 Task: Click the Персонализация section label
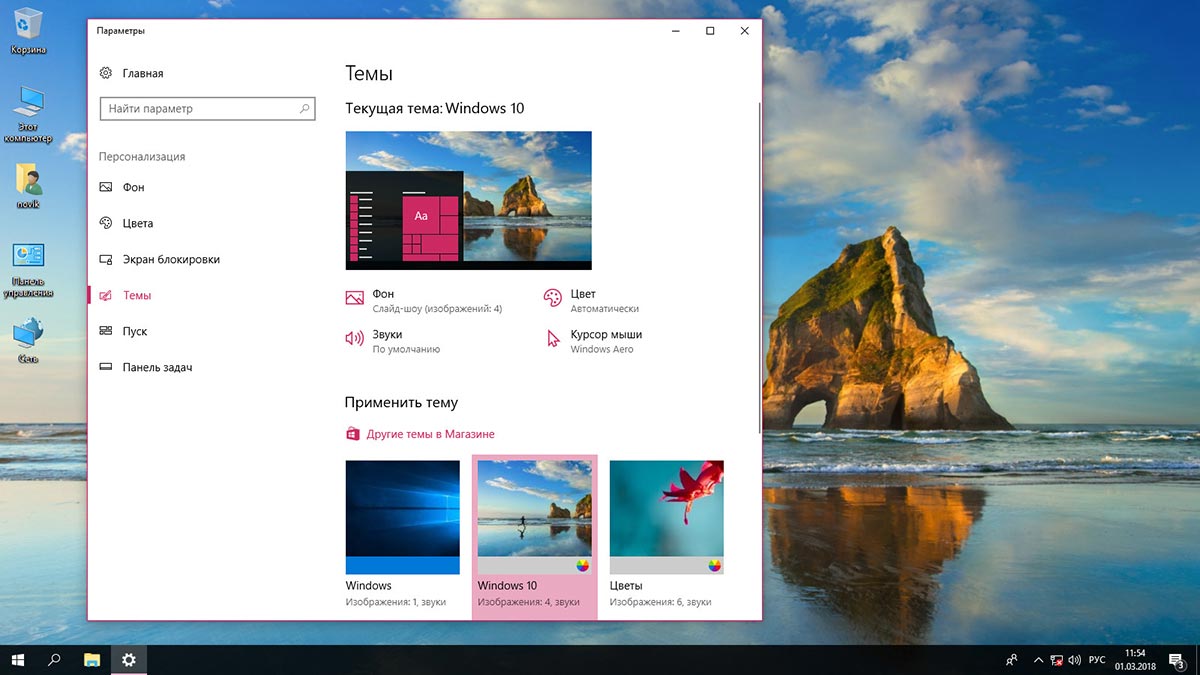point(142,157)
